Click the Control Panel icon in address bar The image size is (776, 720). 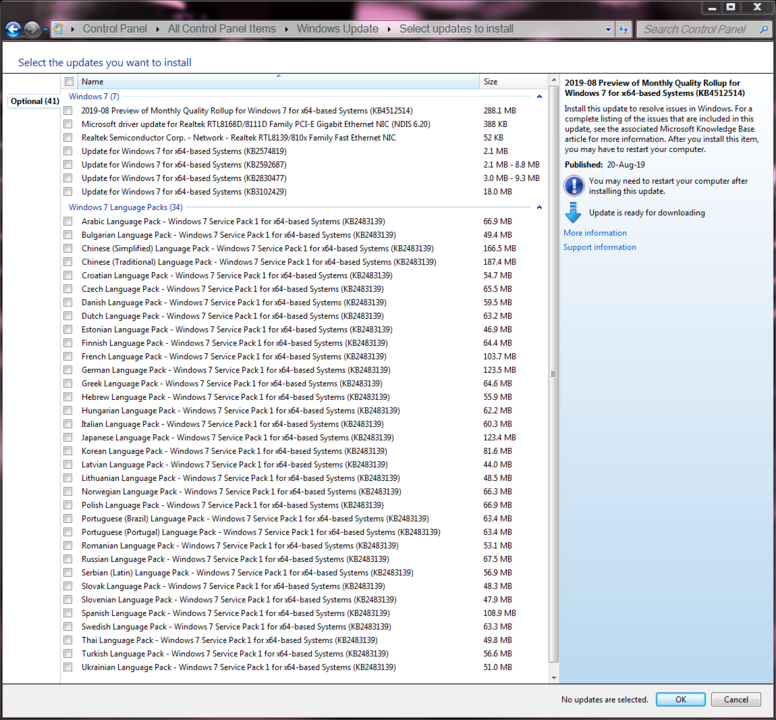(58, 29)
